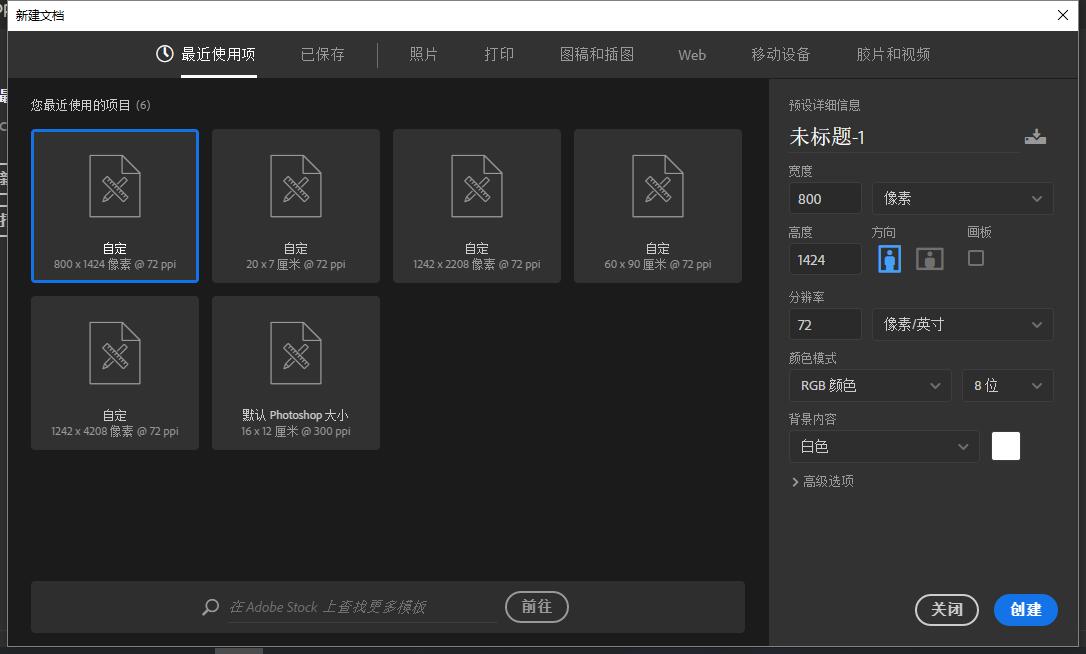
Task: Set portrait orientation for the document
Action: click(x=889, y=258)
